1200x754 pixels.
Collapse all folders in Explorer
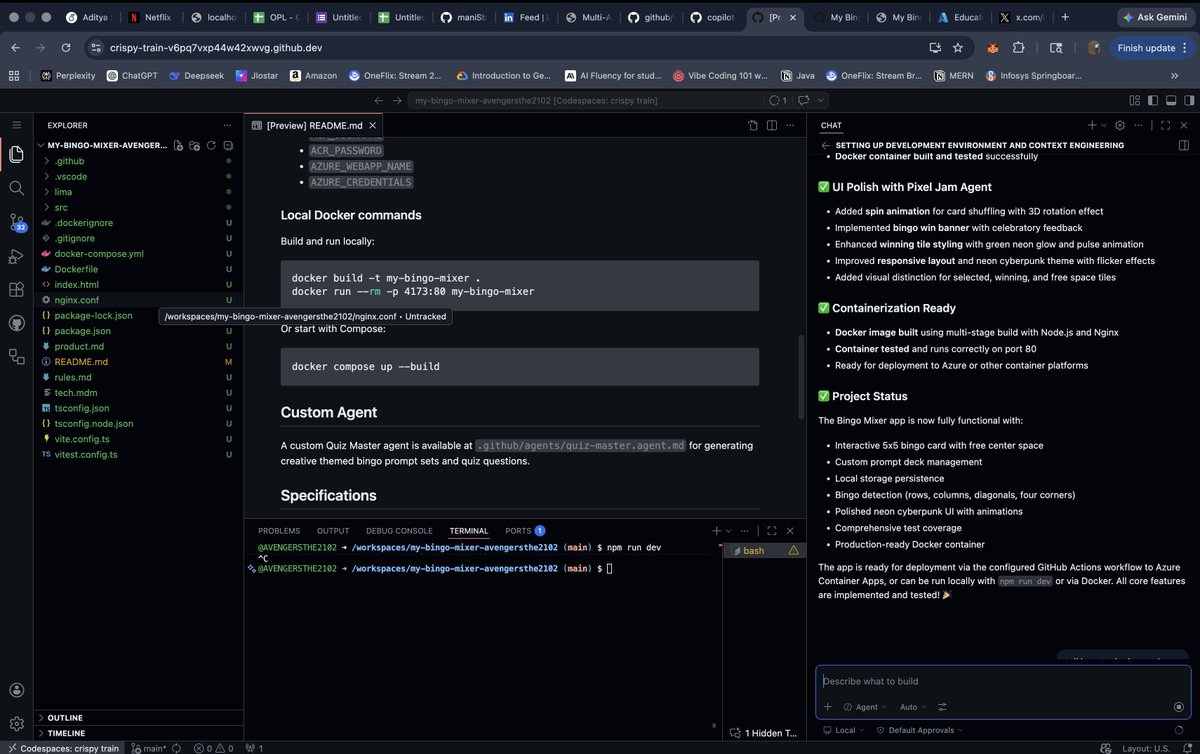228,145
